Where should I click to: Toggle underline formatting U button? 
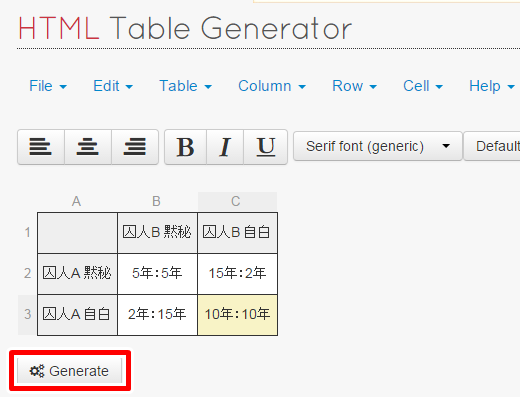click(x=266, y=147)
